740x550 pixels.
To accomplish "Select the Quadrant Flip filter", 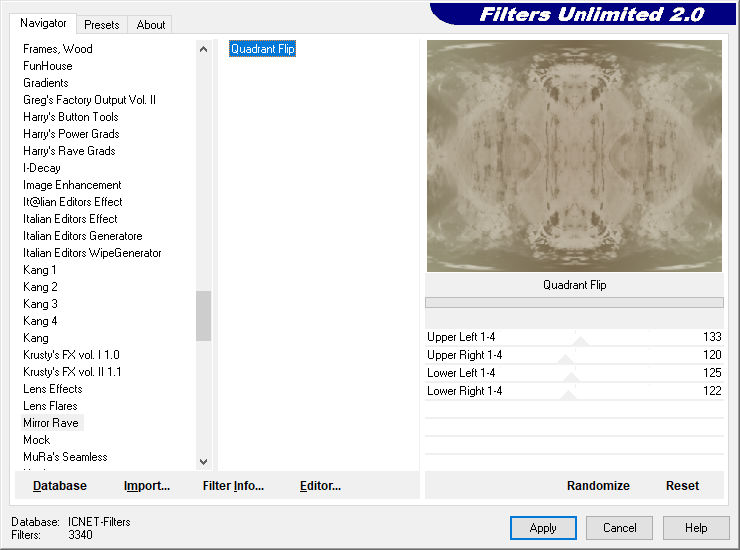I will [x=262, y=49].
